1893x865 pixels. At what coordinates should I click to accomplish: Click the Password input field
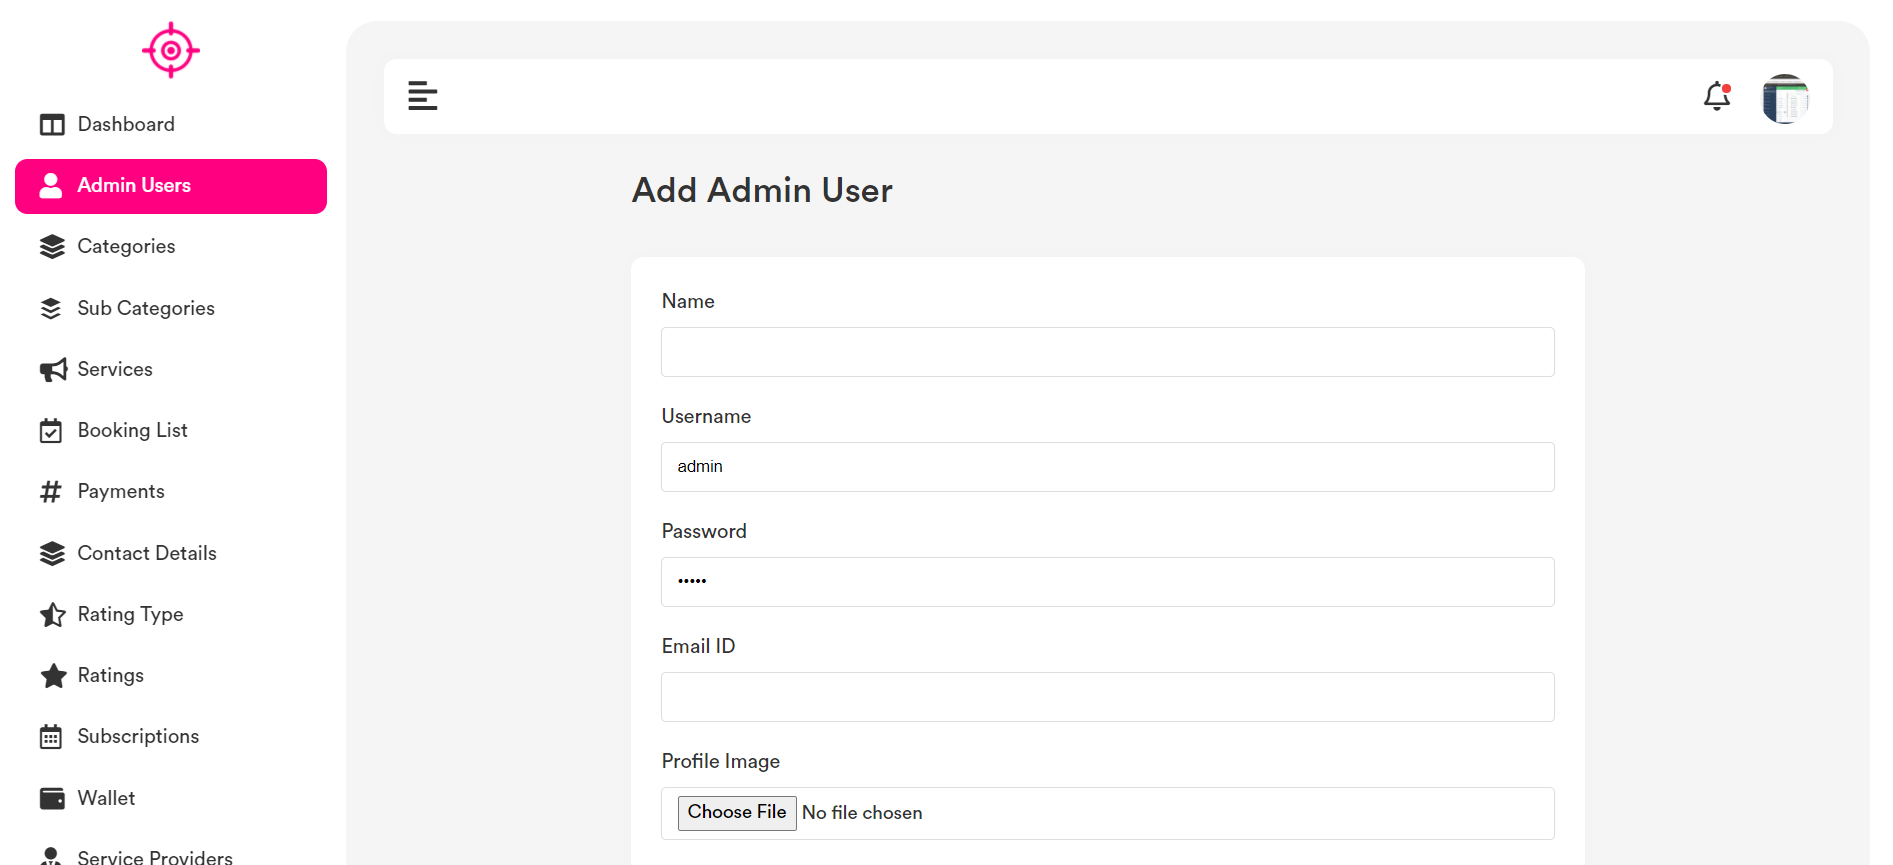[x=1107, y=582]
